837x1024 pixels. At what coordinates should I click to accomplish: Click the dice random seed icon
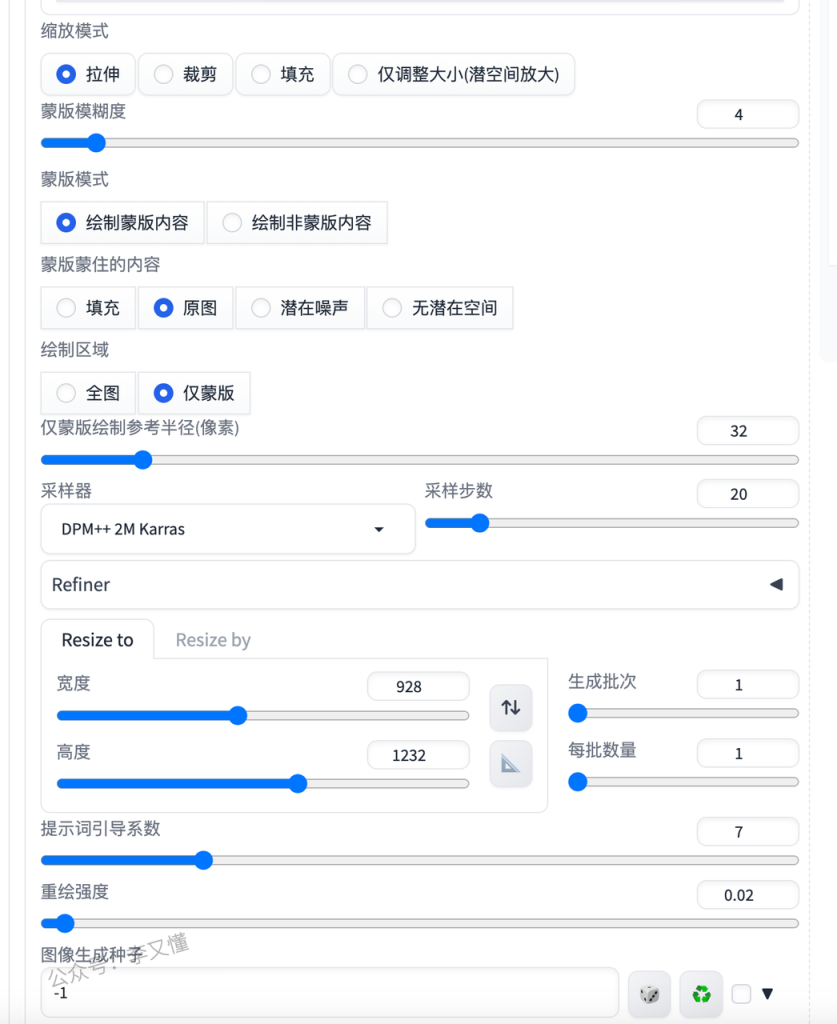649,994
